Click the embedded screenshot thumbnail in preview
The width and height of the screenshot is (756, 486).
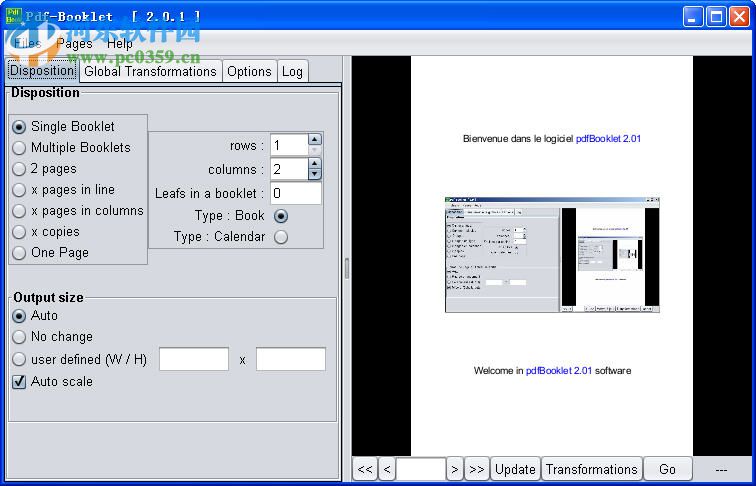point(552,255)
